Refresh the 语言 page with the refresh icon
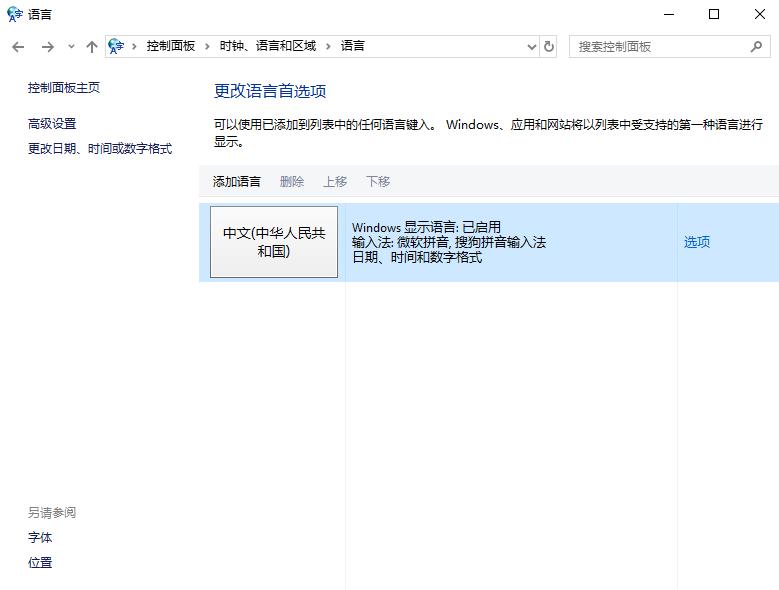779x590 pixels. (549, 47)
